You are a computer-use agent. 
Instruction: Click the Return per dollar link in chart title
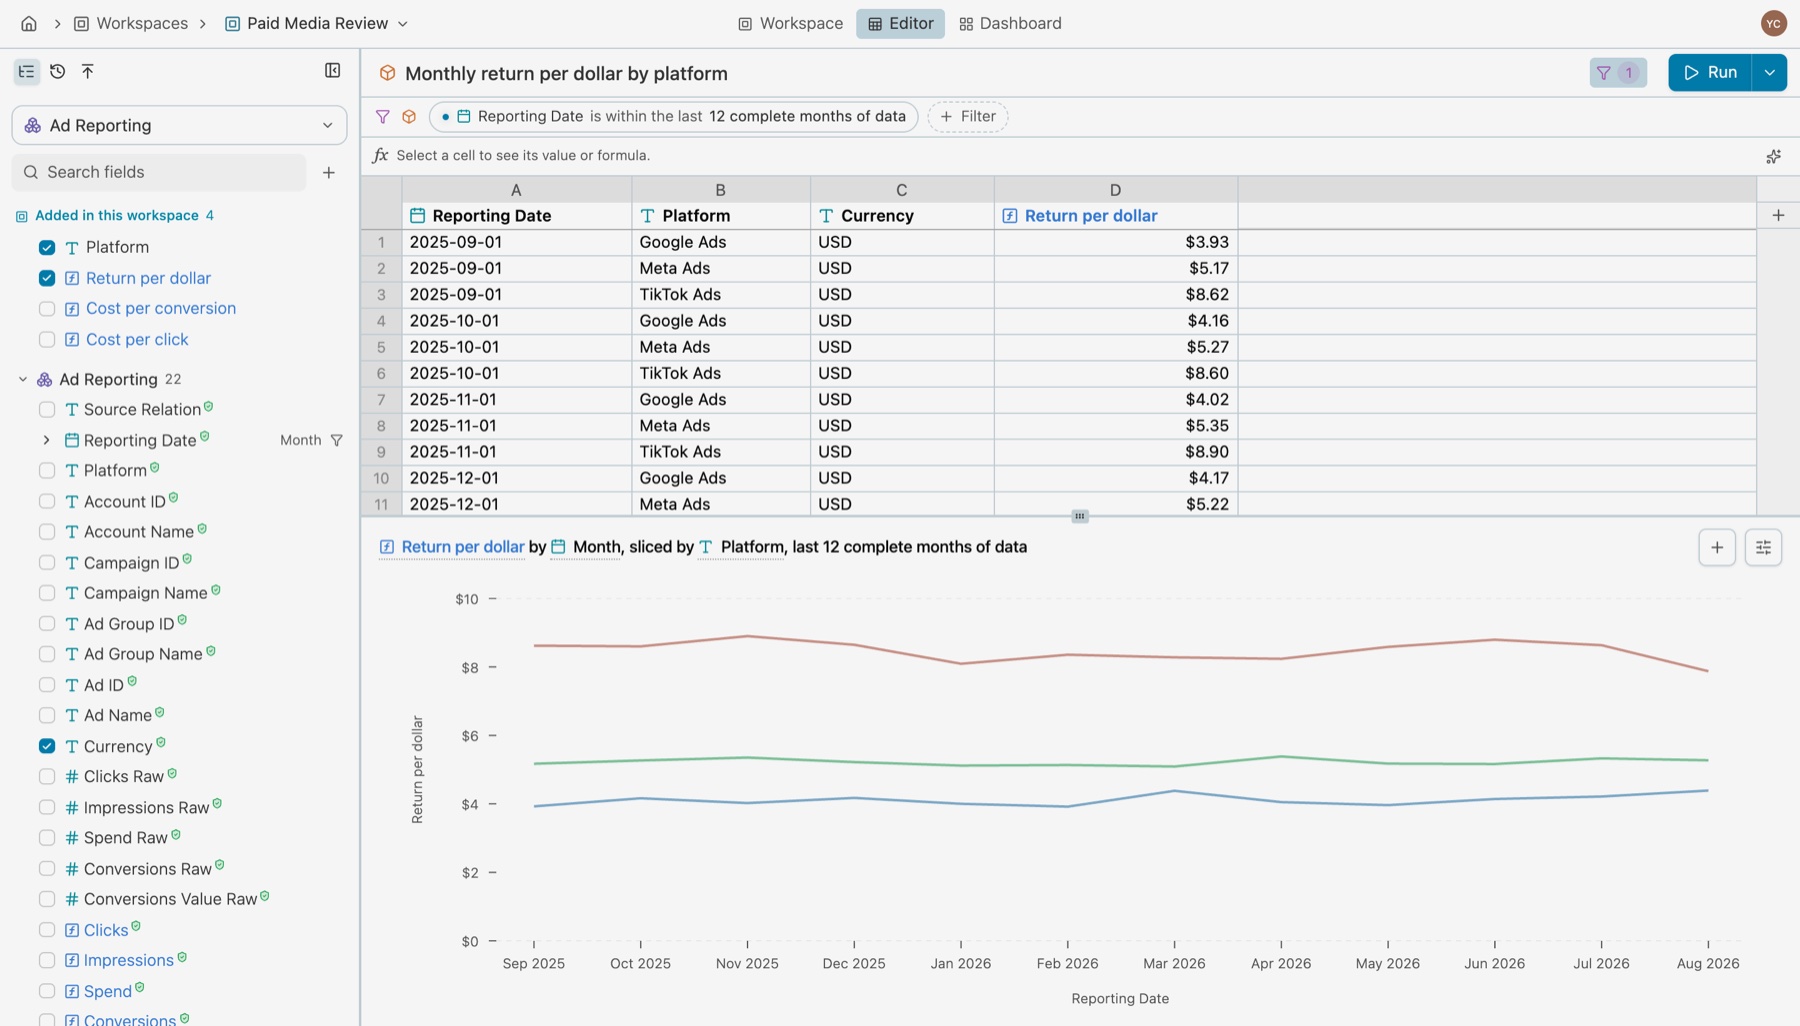463,547
